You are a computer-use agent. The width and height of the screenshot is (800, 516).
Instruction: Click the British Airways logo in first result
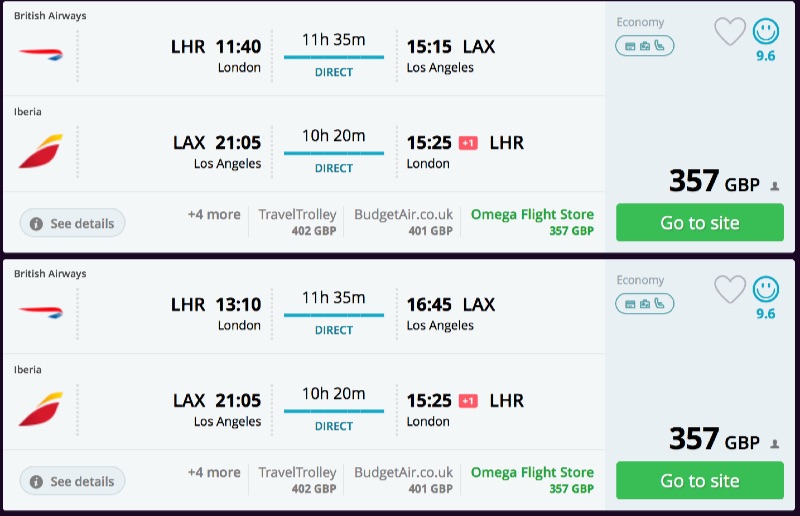40,53
